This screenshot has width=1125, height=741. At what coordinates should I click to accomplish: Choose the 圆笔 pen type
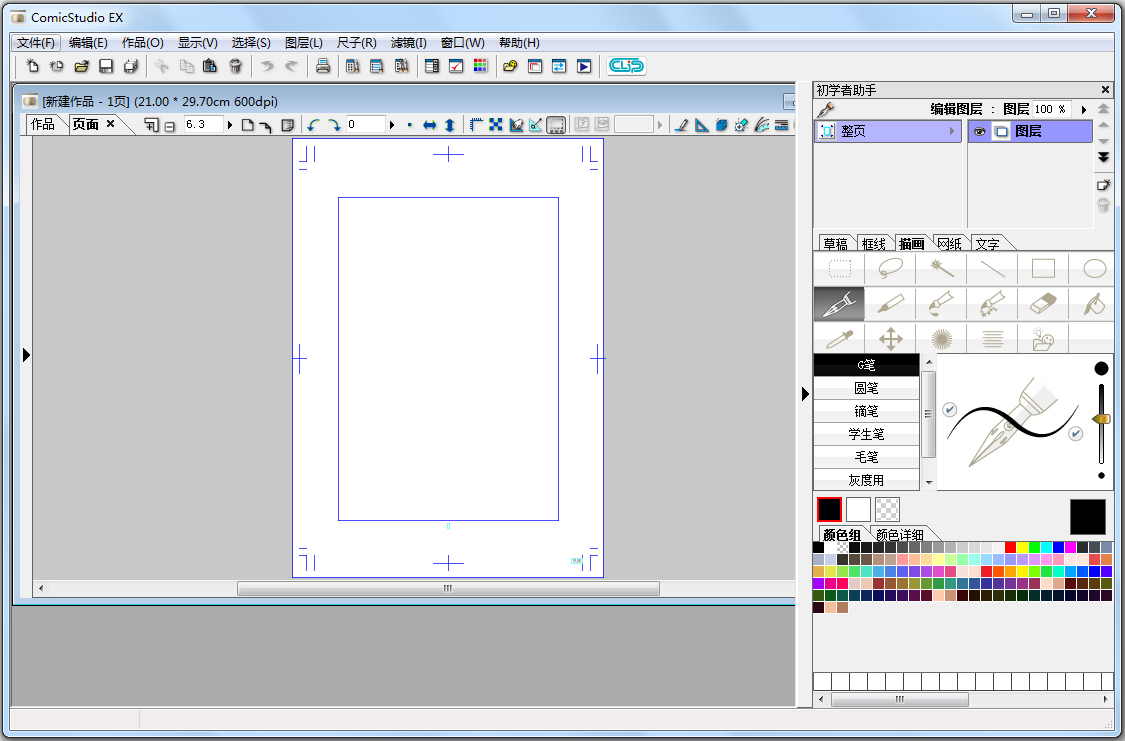867,387
